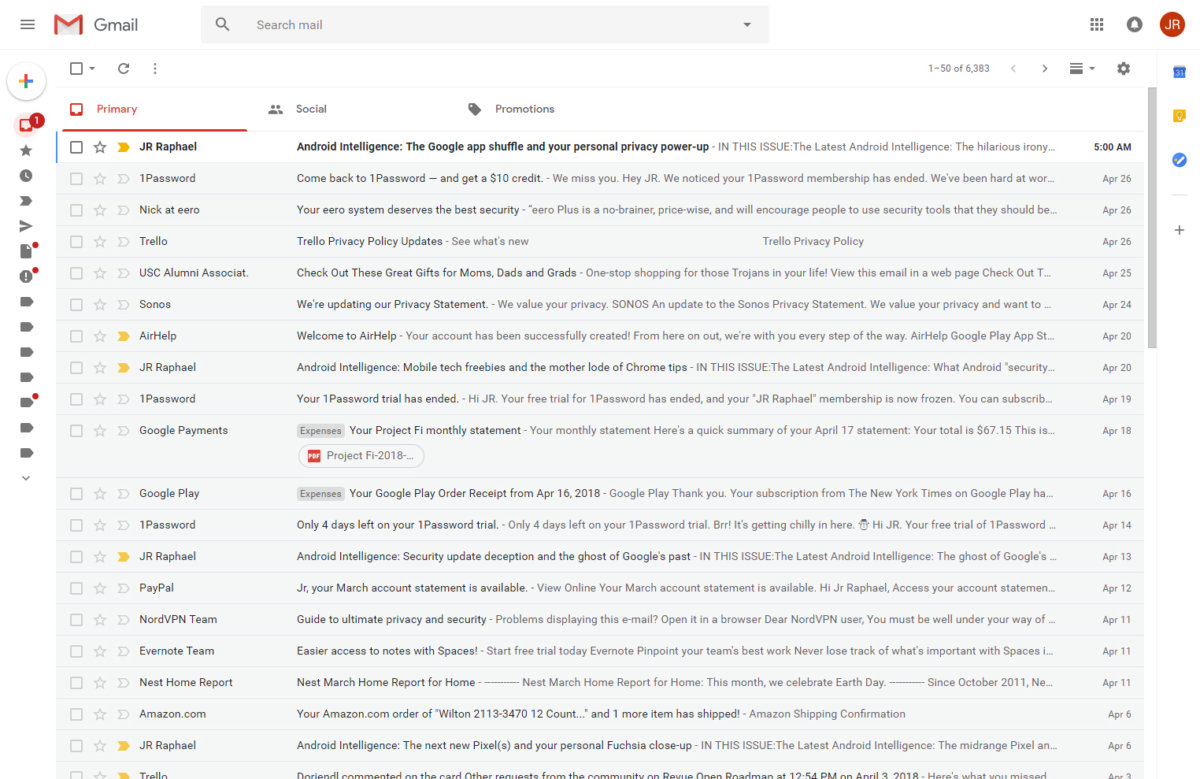Open Gmail settings gear
Screen dimensions: 1200x779
1123,68
